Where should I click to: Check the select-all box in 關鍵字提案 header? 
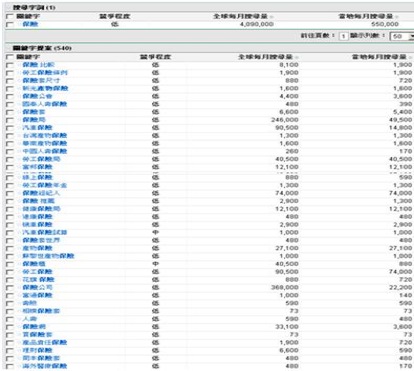[x=10, y=57]
